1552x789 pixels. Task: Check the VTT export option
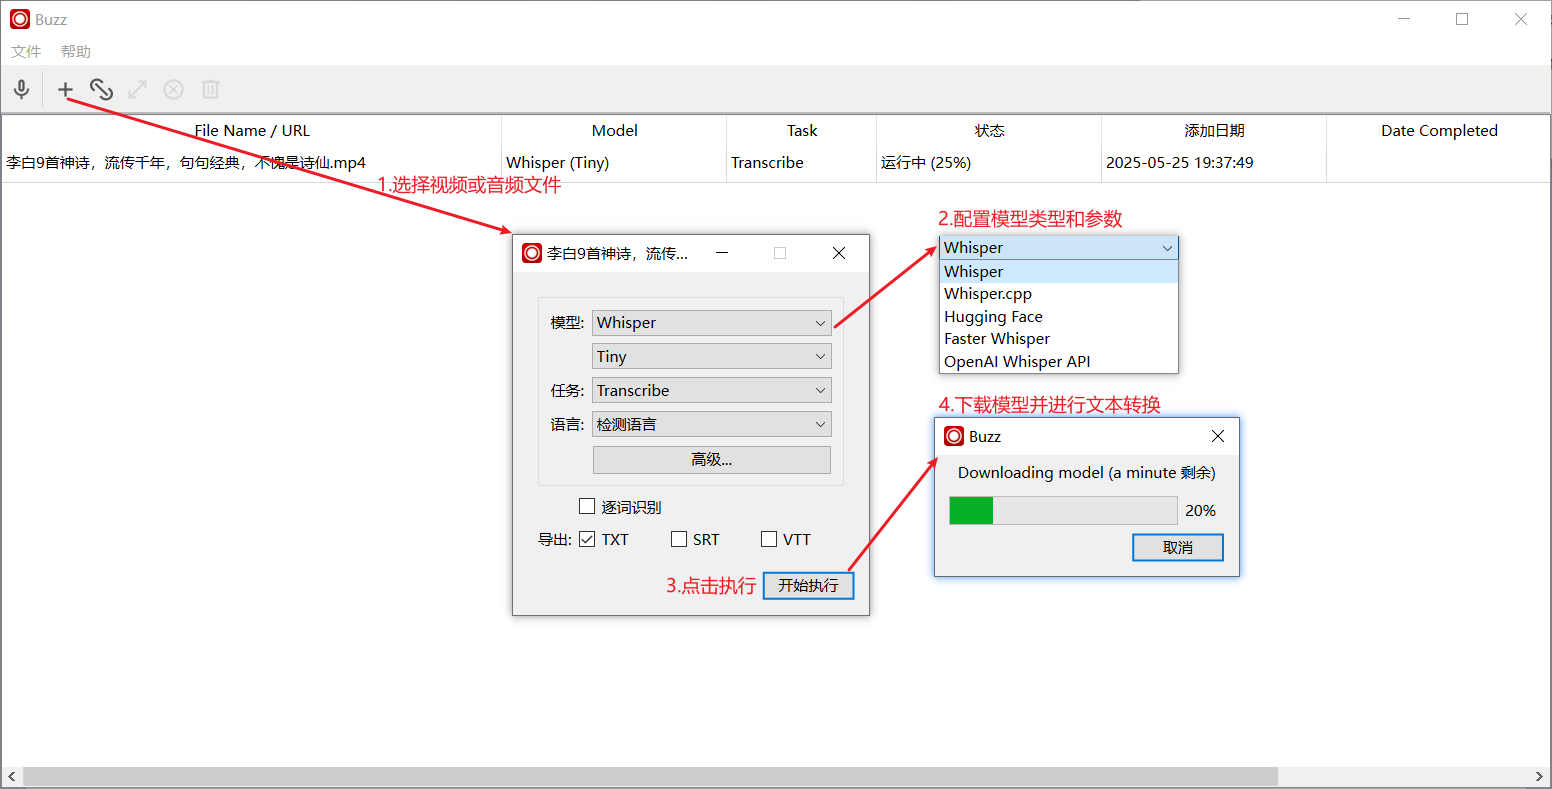(769, 539)
